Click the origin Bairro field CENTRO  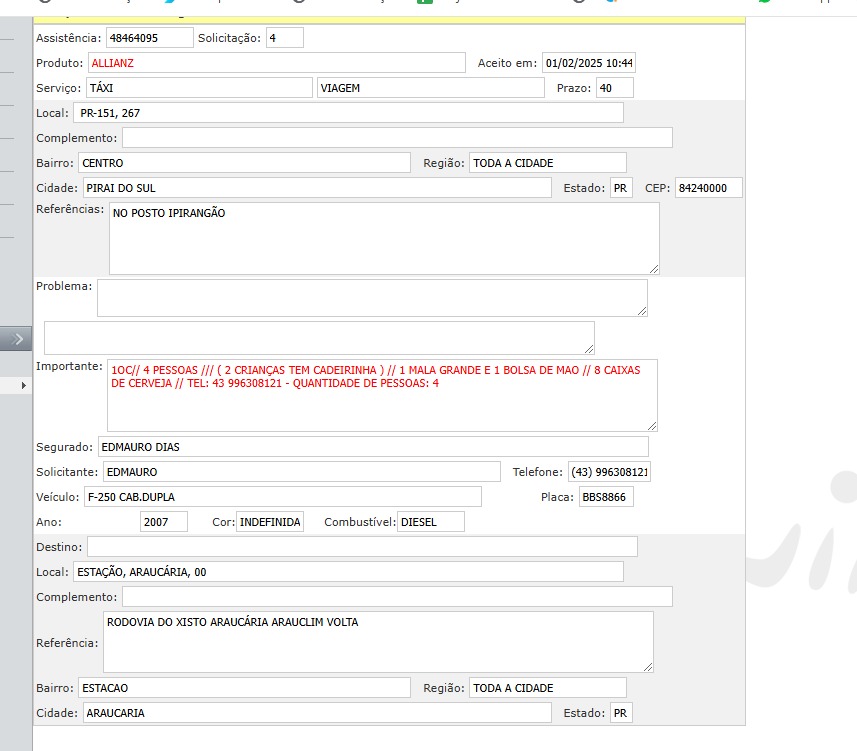pyautogui.click(x=244, y=163)
